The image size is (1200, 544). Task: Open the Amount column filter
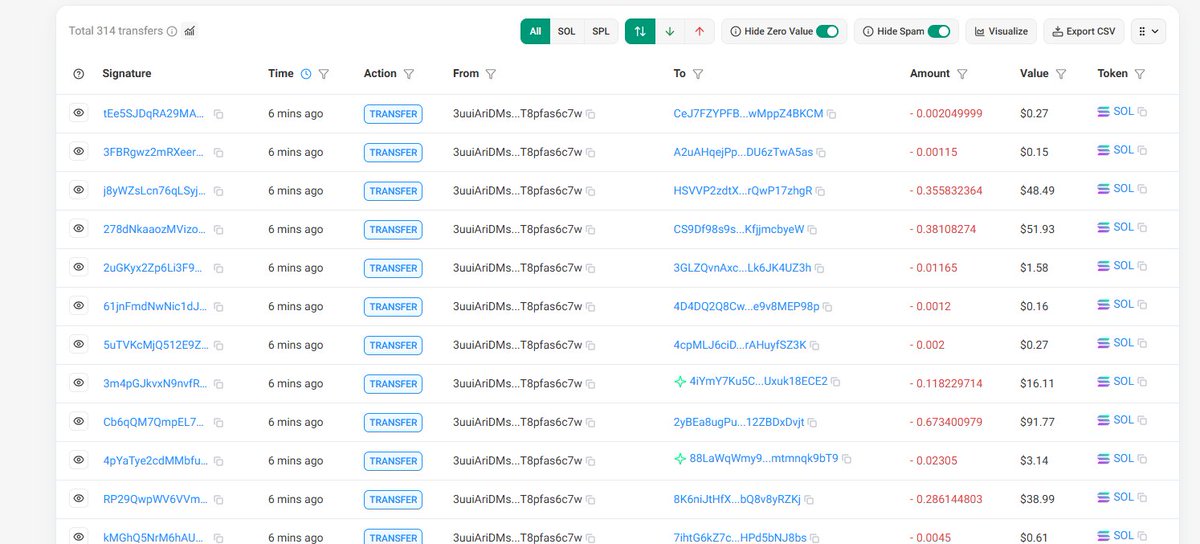[x=962, y=74]
